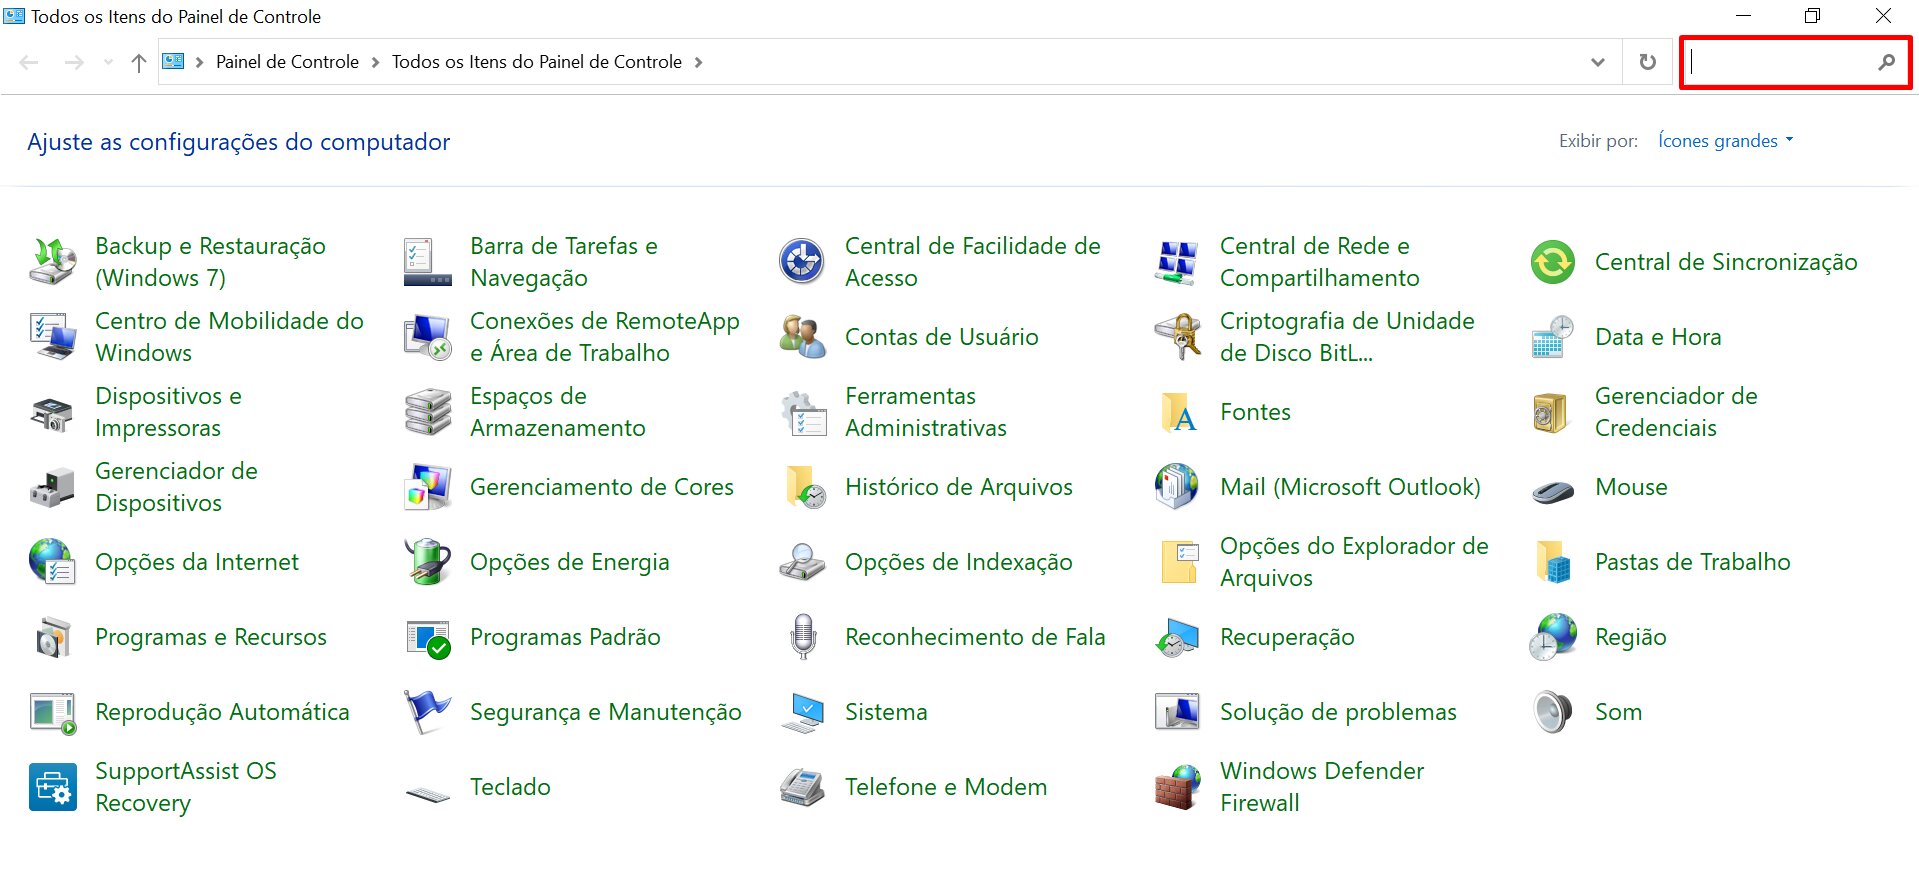
Task: Open Gerenciador de Credenciais icon
Action: click(1553, 412)
